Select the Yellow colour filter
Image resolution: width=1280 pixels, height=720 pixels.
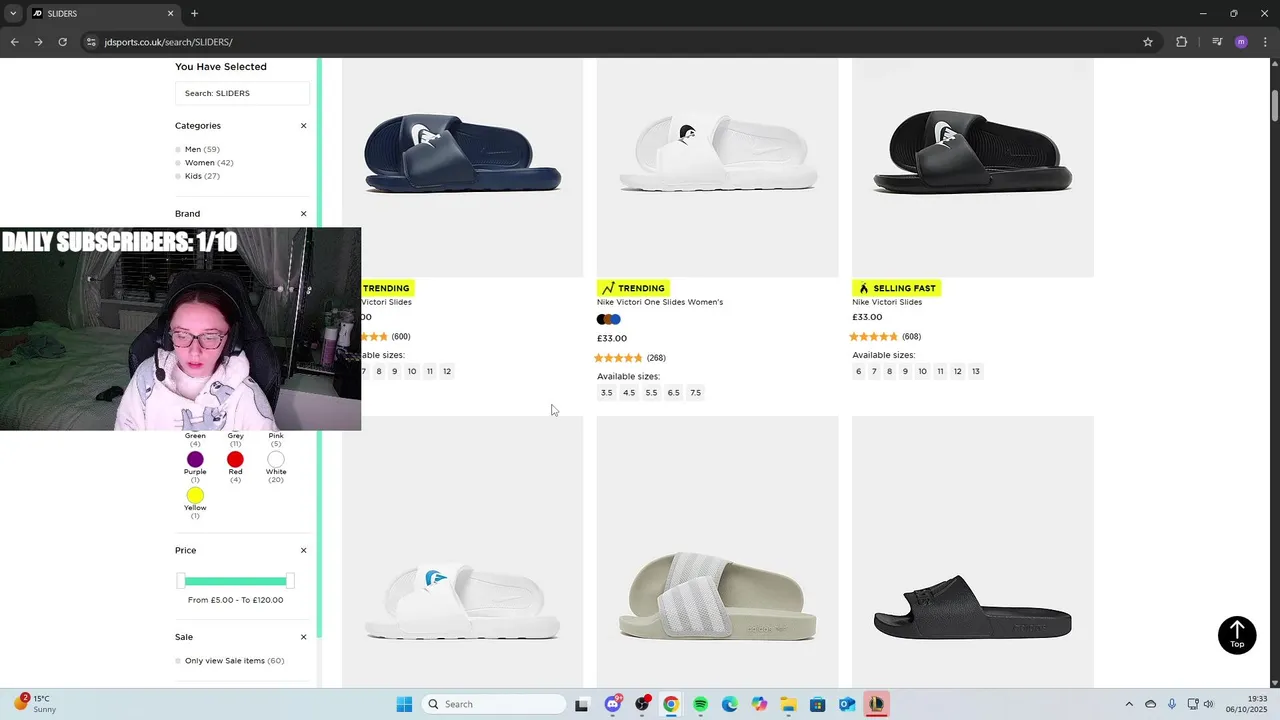(195, 496)
